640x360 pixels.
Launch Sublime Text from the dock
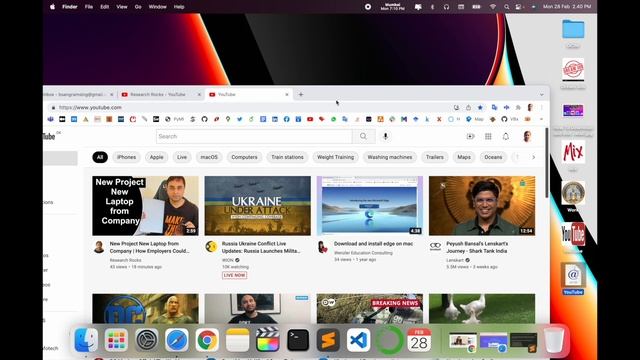tap(328, 340)
